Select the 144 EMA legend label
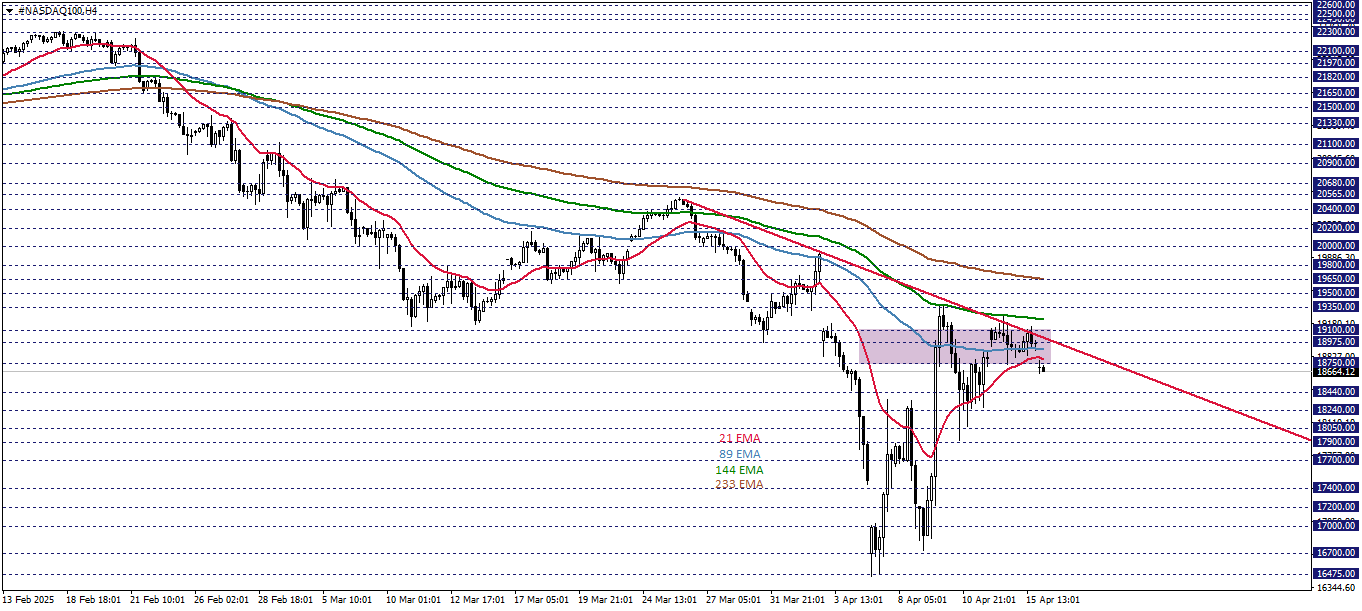 pos(740,469)
